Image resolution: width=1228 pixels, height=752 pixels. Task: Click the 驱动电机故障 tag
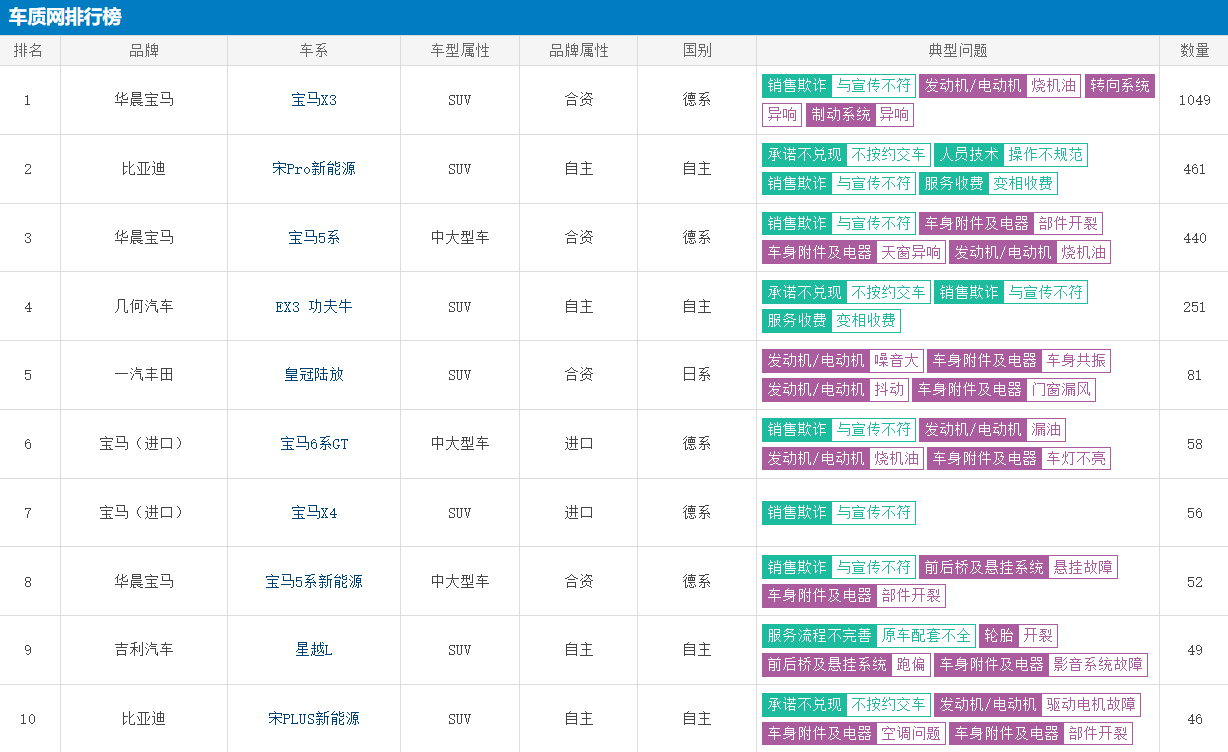pyautogui.click(x=1091, y=705)
